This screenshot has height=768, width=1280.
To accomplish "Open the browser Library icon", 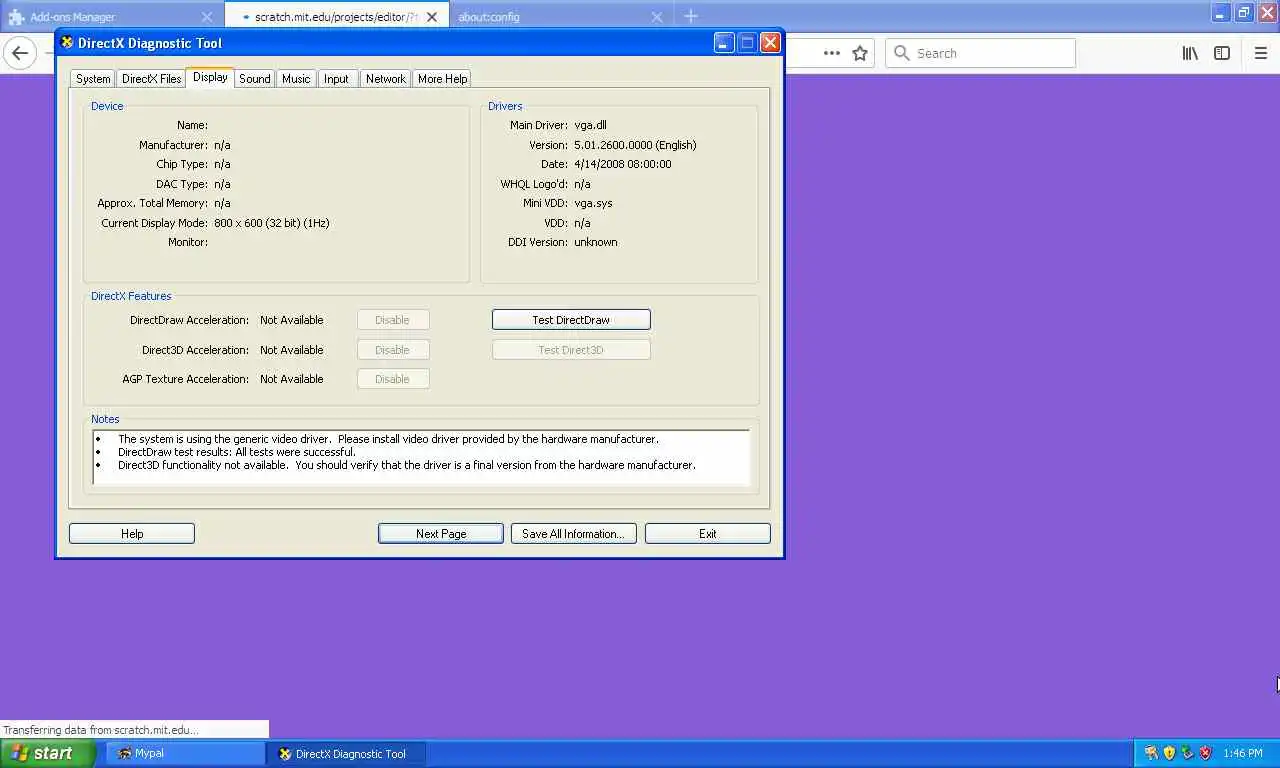I will [1190, 53].
